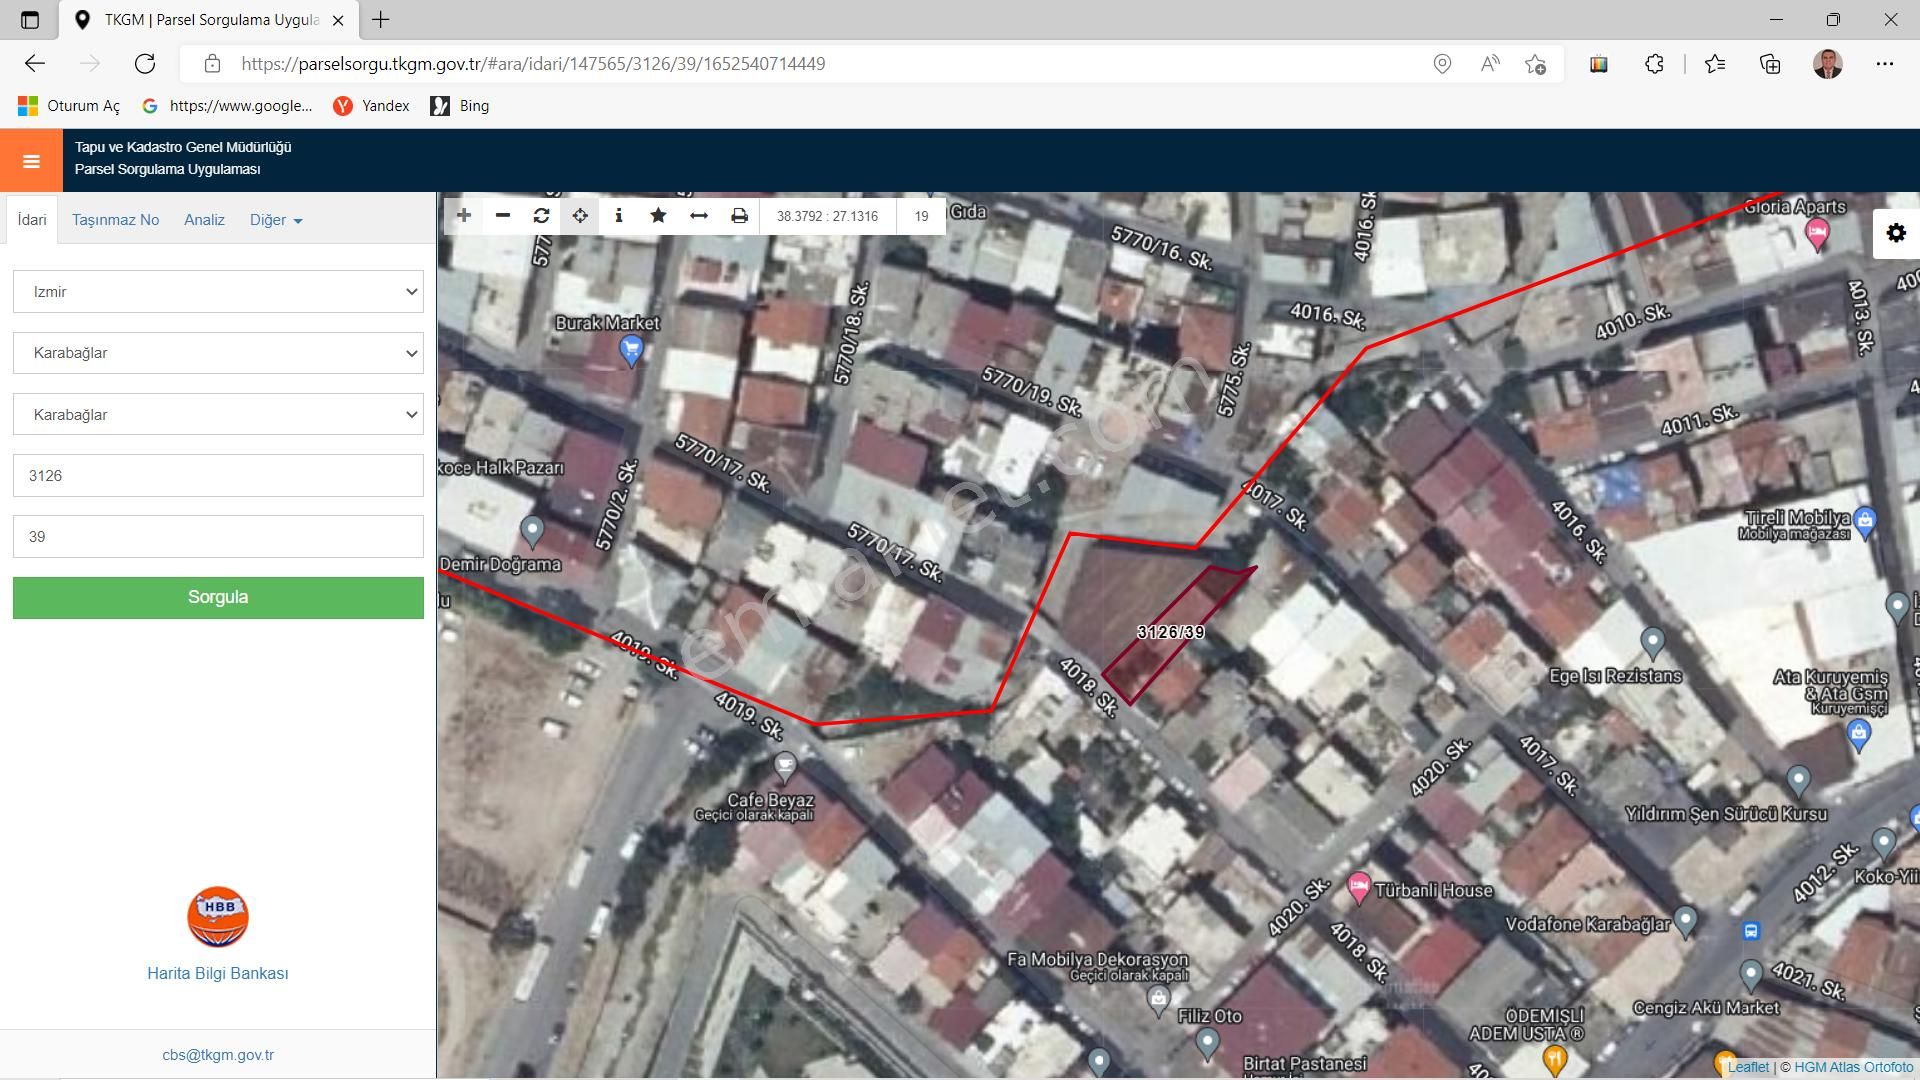Open the Karabağlar district dropdown
The height and width of the screenshot is (1080, 1920).
(218, 353)
